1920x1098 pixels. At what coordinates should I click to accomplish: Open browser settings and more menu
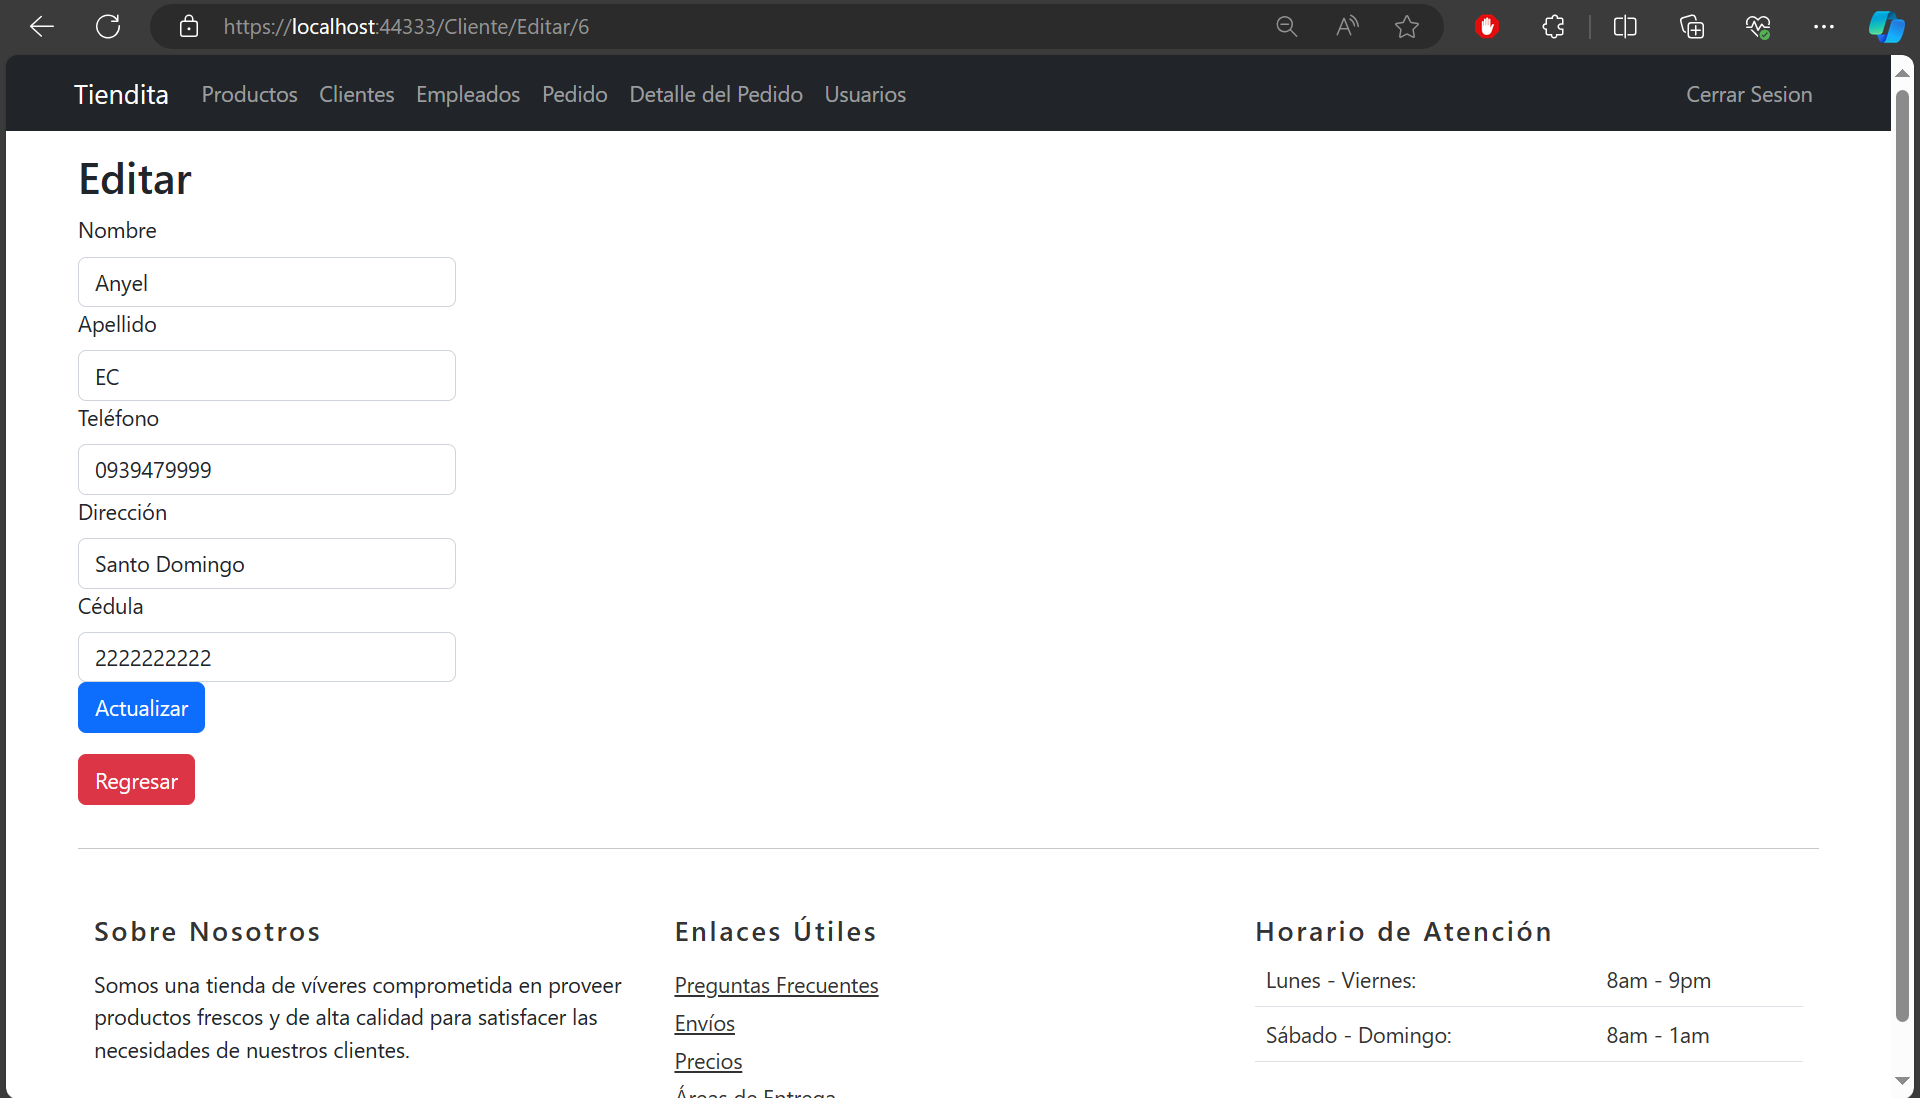(1823, 27)
